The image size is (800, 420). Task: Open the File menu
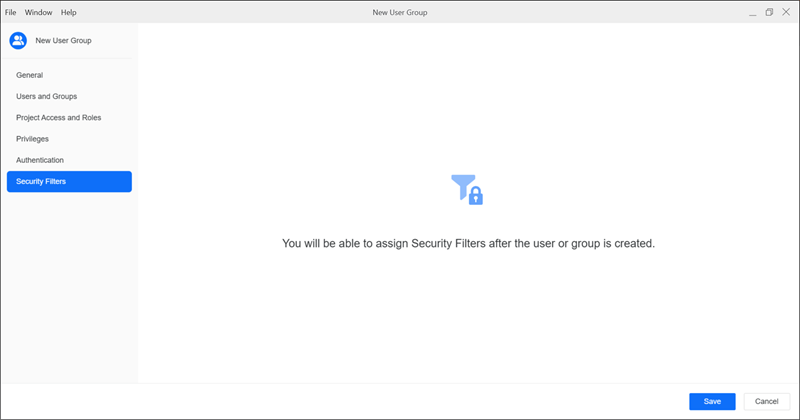click(11, 12)
